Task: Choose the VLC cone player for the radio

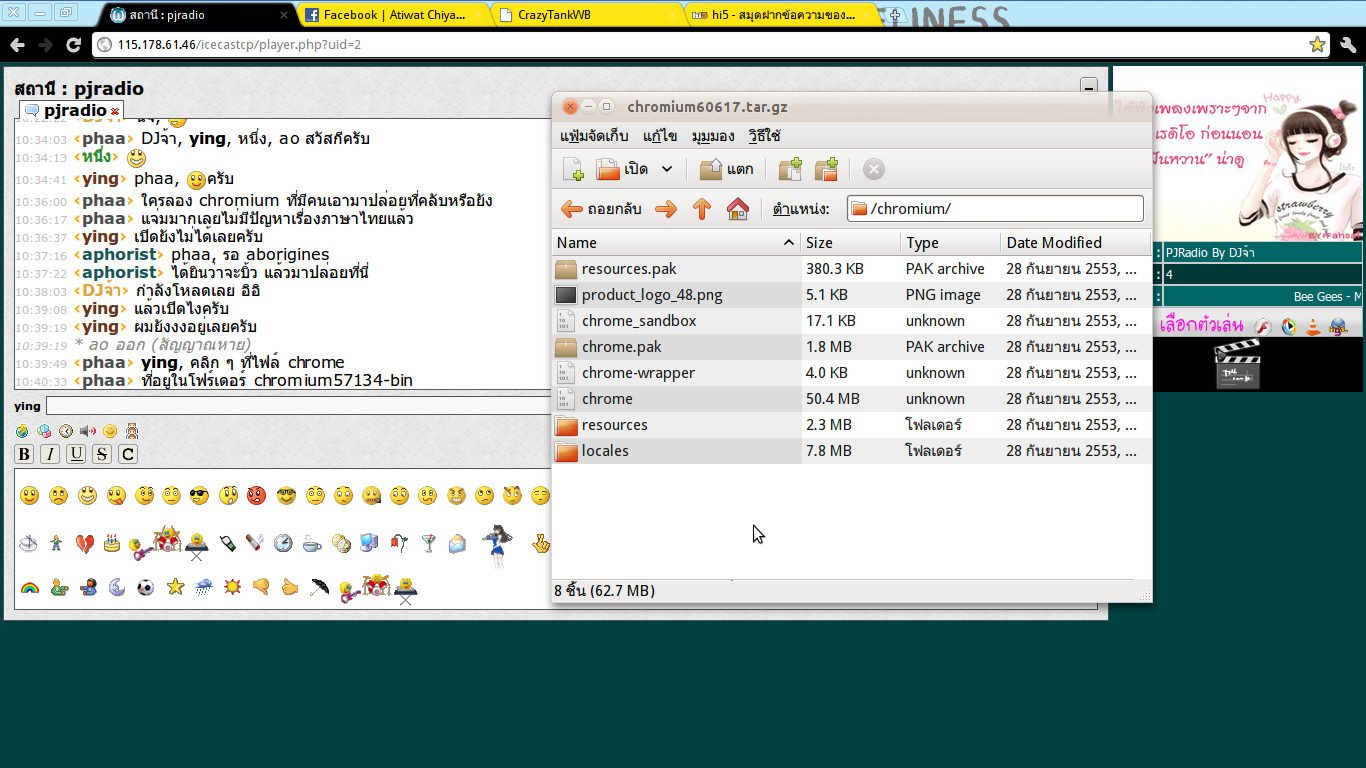Action: 1312,326
